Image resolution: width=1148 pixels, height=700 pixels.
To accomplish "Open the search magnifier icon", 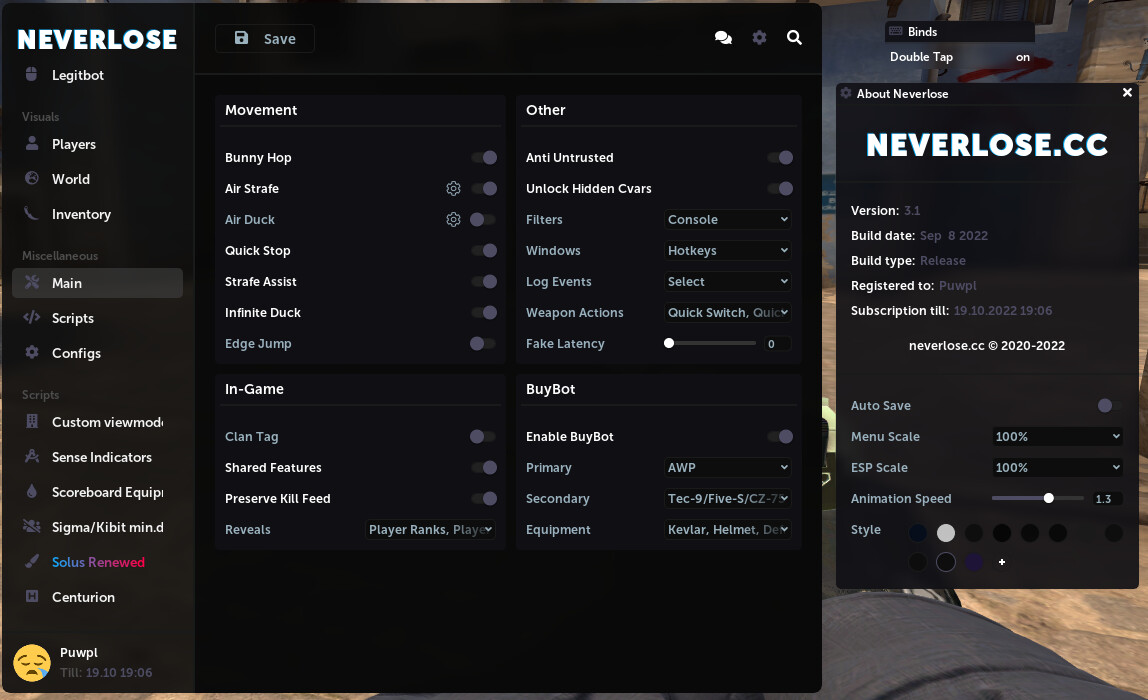I will (x=794, y=37).
